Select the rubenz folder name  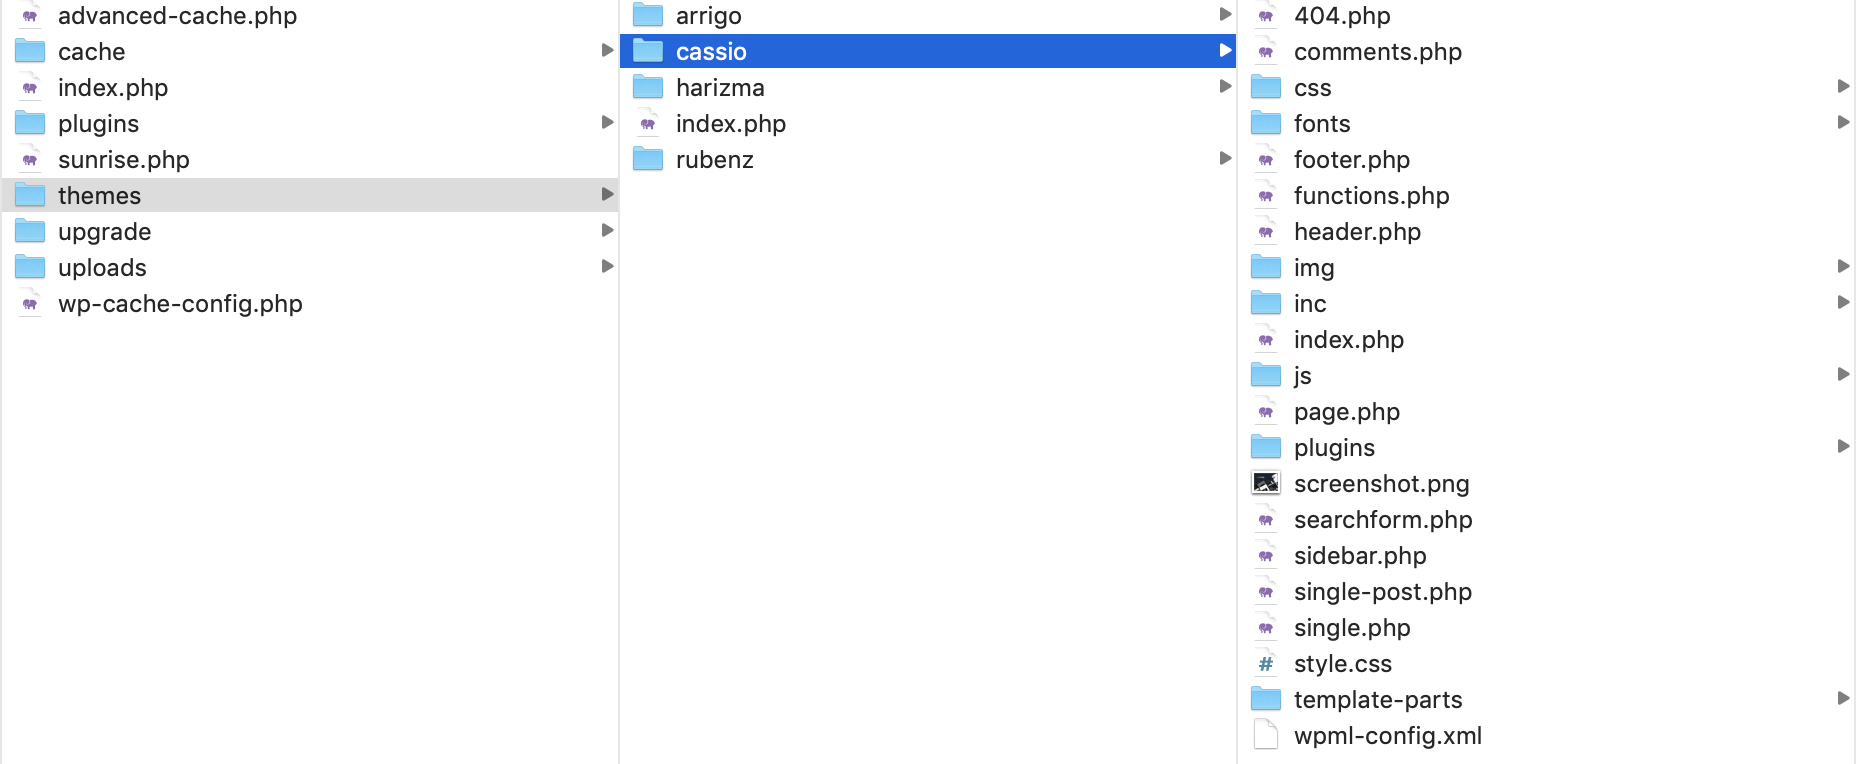[714, 160]
